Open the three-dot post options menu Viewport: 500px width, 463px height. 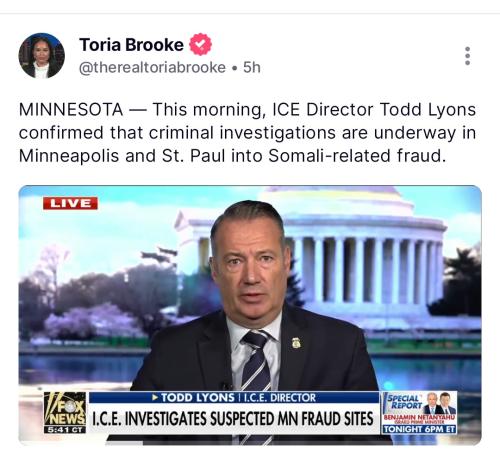click(x=467, y=56)
